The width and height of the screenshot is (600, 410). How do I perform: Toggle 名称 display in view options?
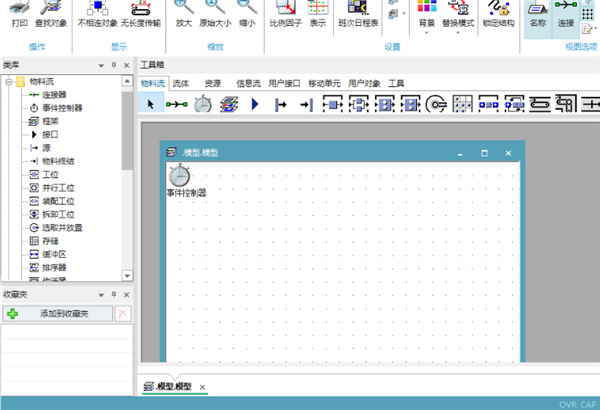[x=538, y=12]
